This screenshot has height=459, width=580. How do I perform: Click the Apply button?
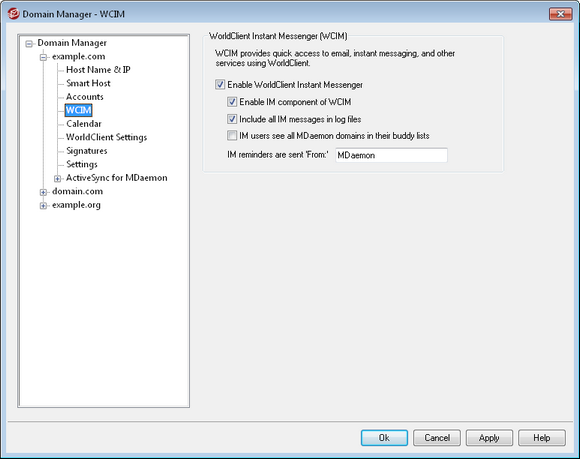click(x=489, y=438)
